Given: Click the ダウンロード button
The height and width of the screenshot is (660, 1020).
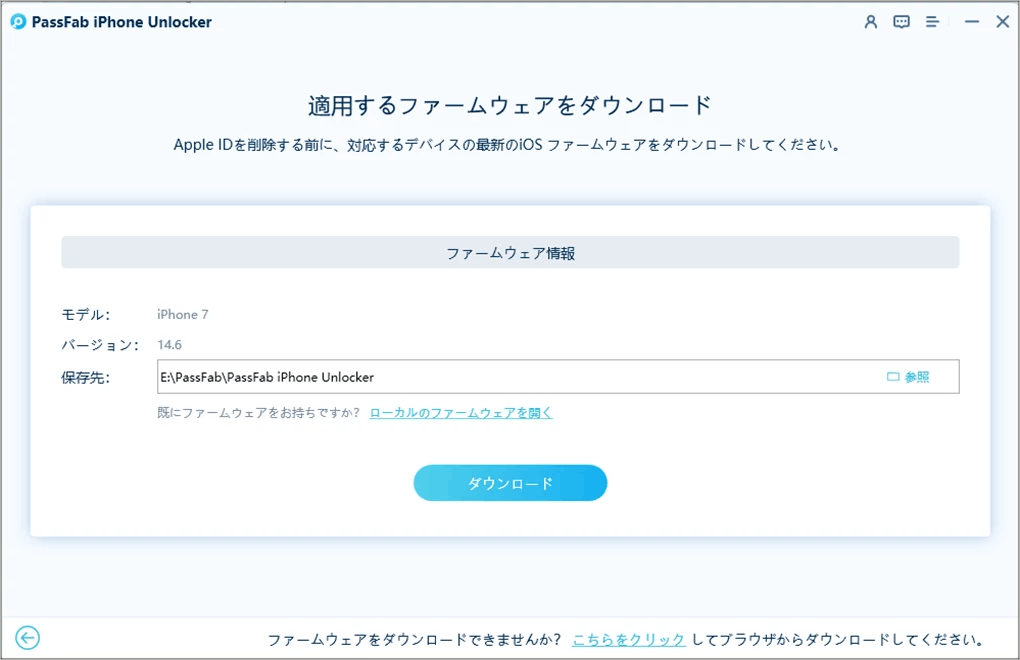Looking at the screenshot, I should (x=510, y=483).
